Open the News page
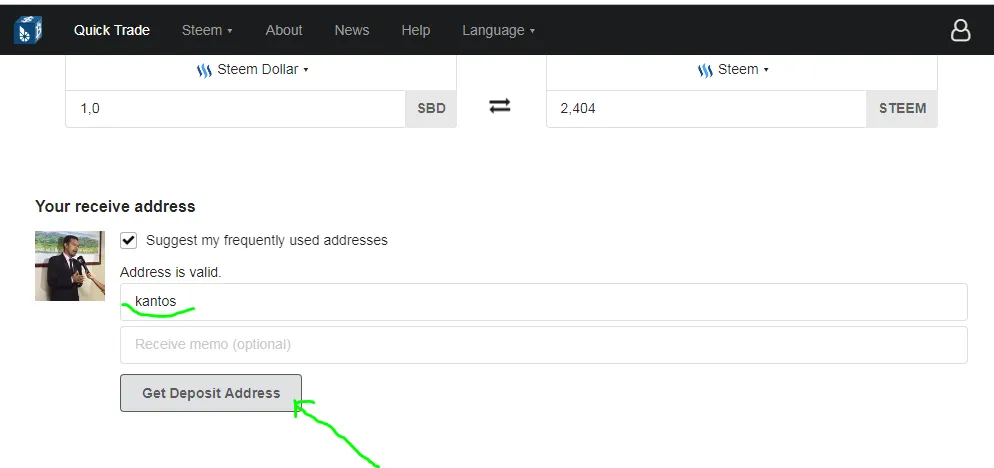 click(352, 30)
